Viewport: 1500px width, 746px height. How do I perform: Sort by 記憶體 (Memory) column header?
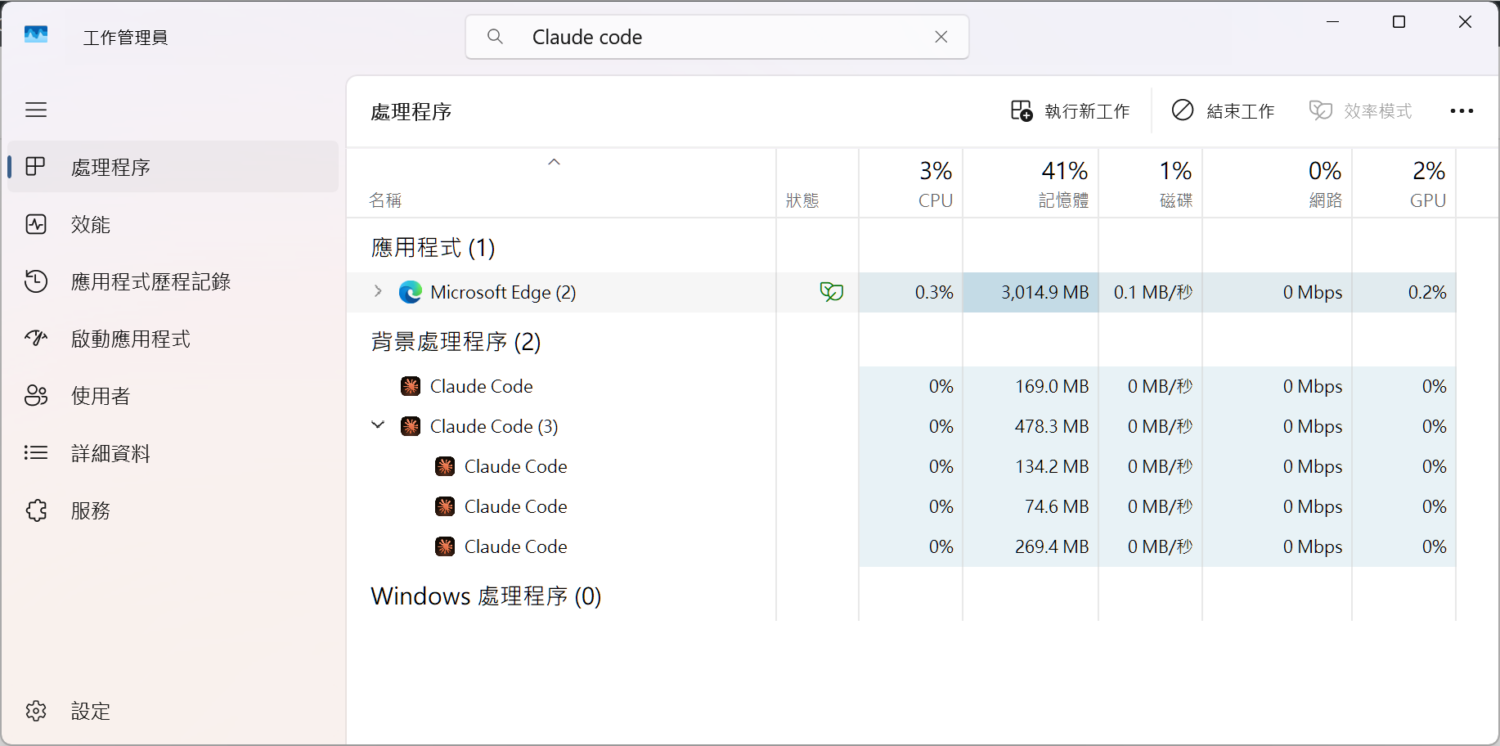(x=1031, y=183)
